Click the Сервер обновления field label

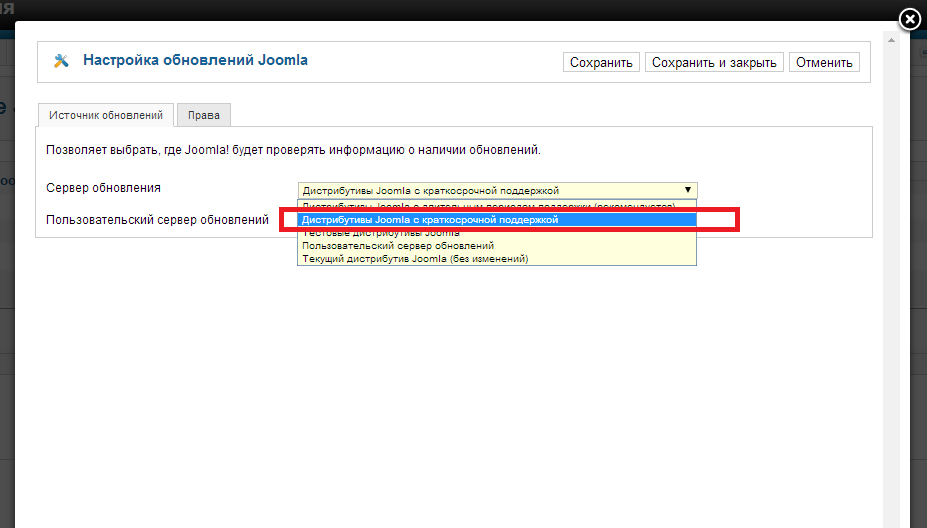104,188
